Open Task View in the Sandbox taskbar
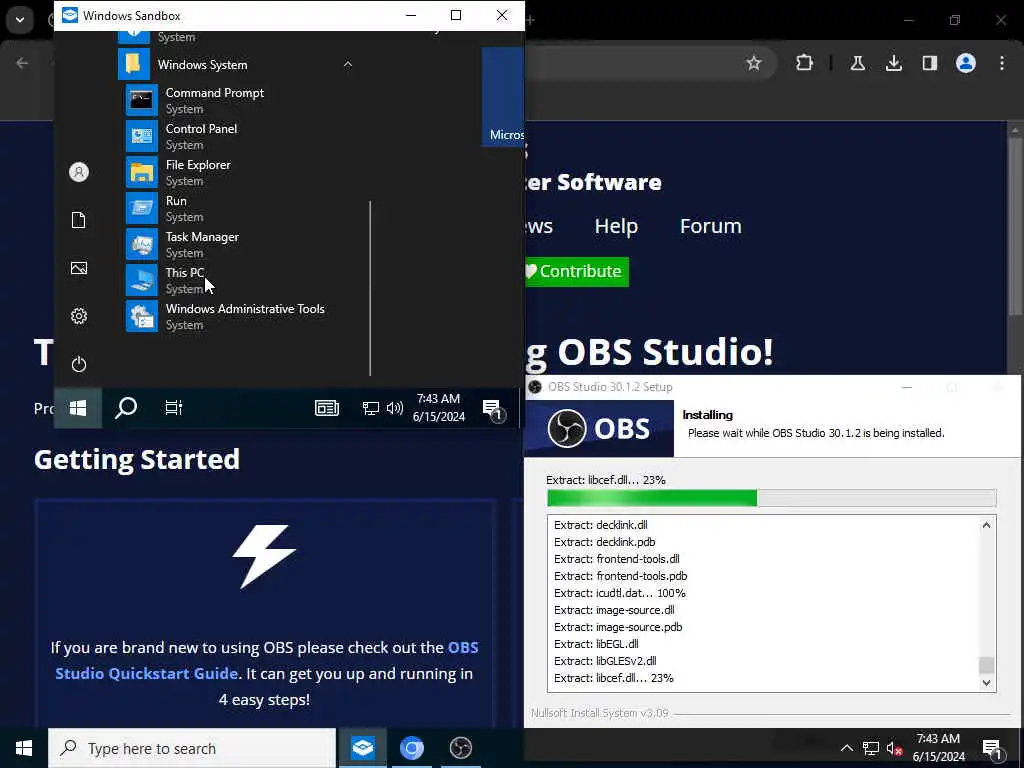Screen dimensions: 1024x768 click(174, 408)
